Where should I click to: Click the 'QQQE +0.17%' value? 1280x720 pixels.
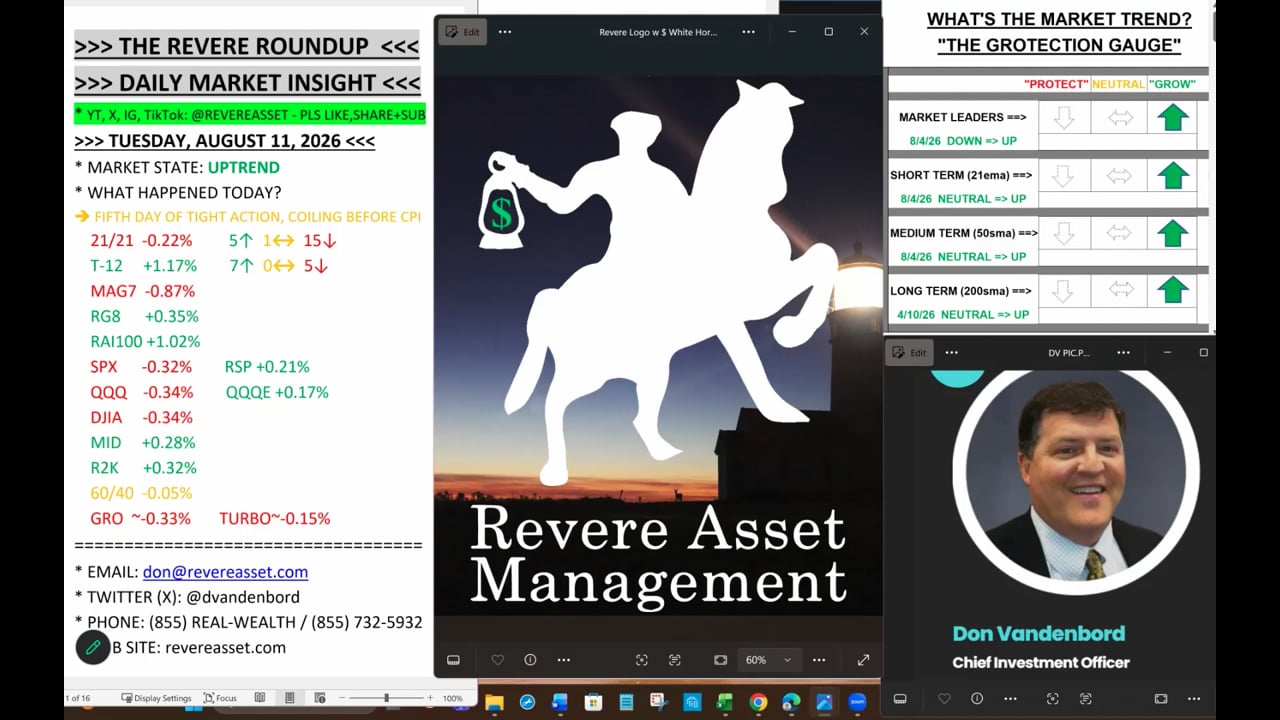point(277,392)
